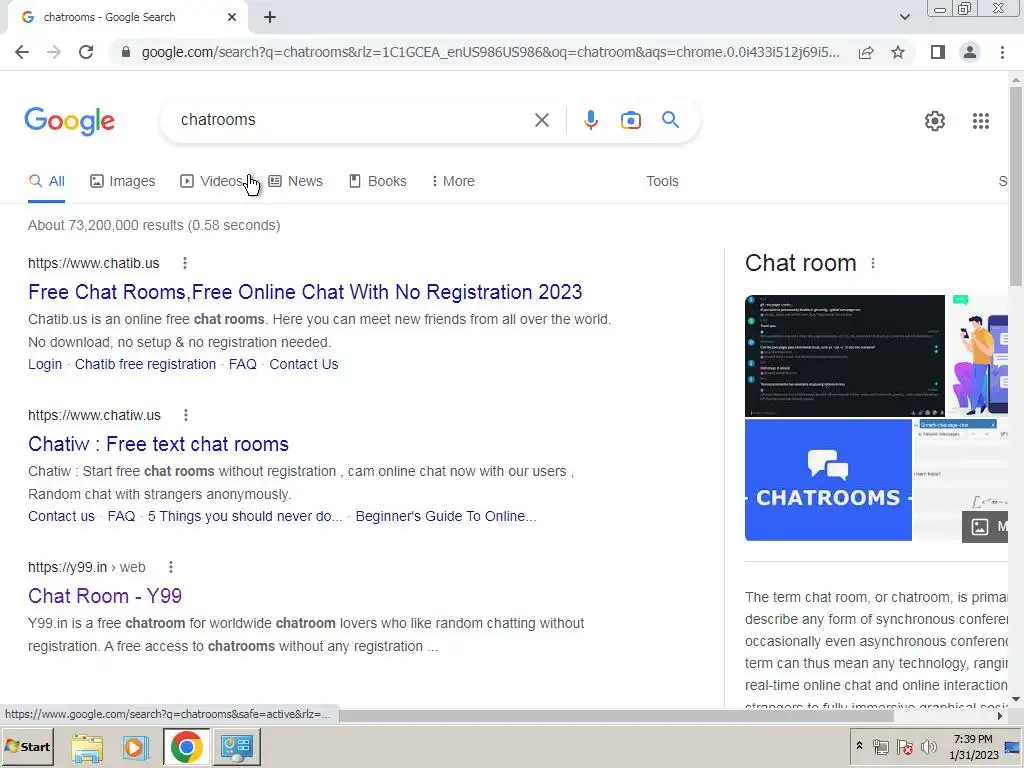Click the horizontal scrollbar
1024x768 pixels.
click(x=615, y=716)
